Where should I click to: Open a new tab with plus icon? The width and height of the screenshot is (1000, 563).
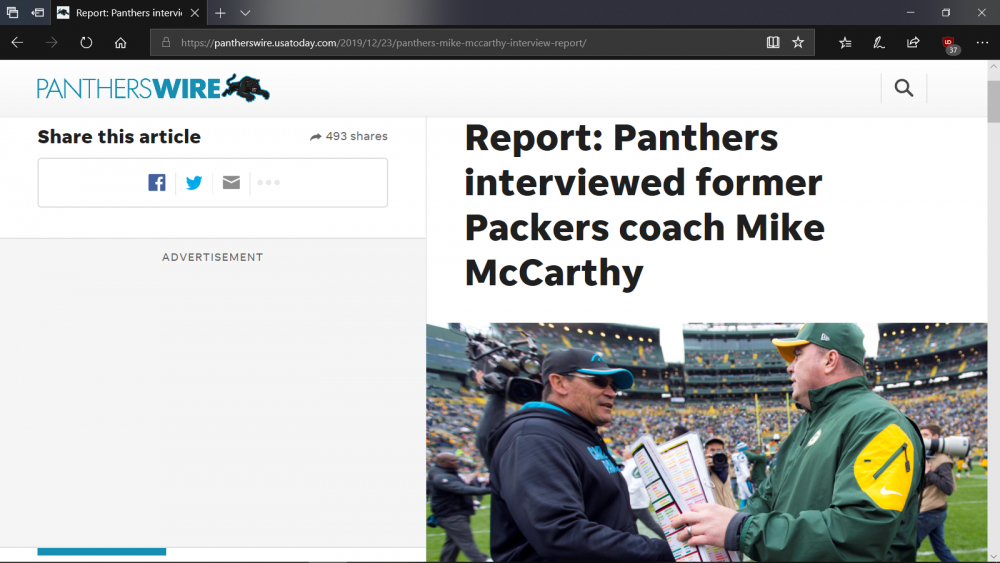point(220,13)
